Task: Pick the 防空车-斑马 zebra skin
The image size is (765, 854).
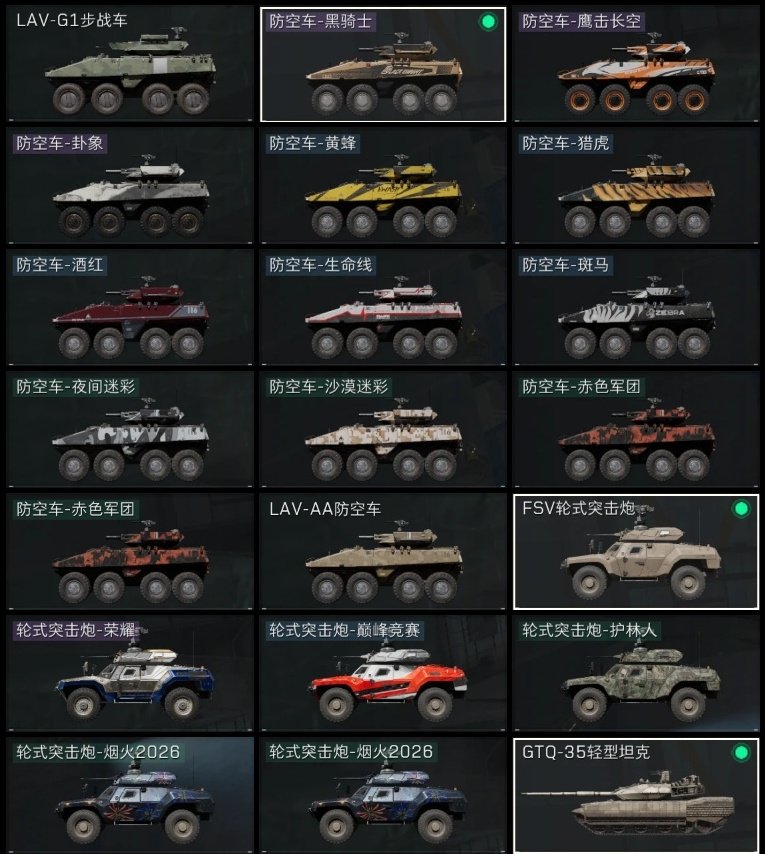Action: pos(636,308)
